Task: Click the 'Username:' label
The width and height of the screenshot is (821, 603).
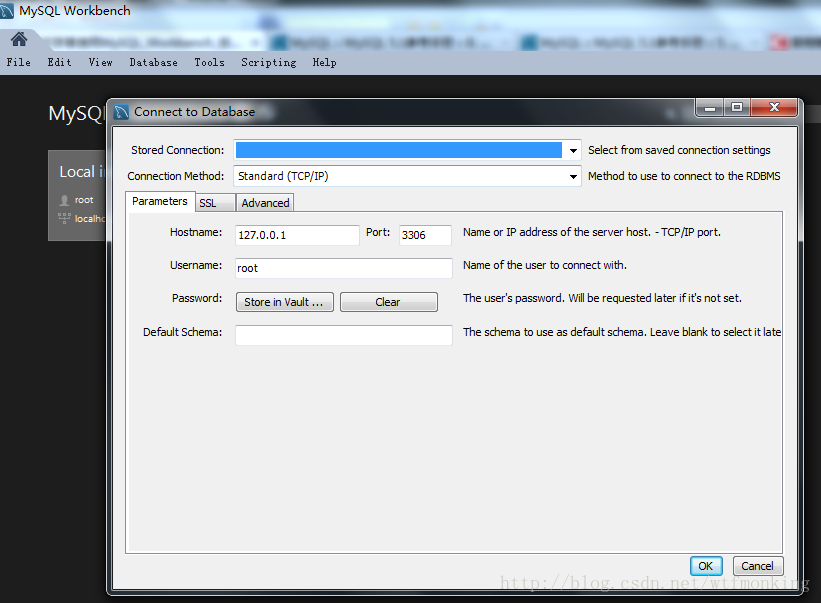Action: tap(196, 265)
